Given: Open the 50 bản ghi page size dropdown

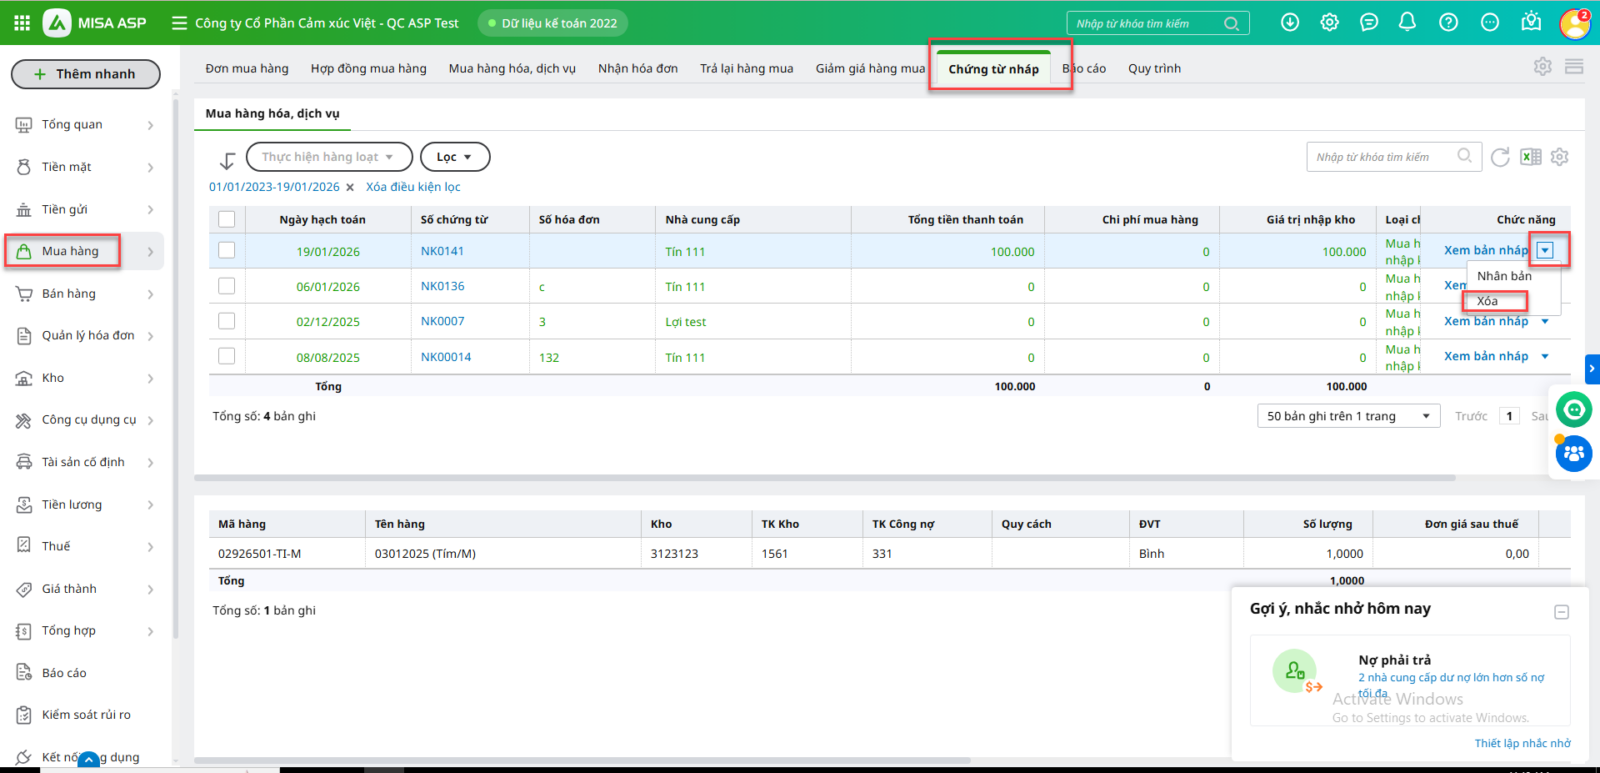Looking at the screenshot, I should tap(1347, 416).
